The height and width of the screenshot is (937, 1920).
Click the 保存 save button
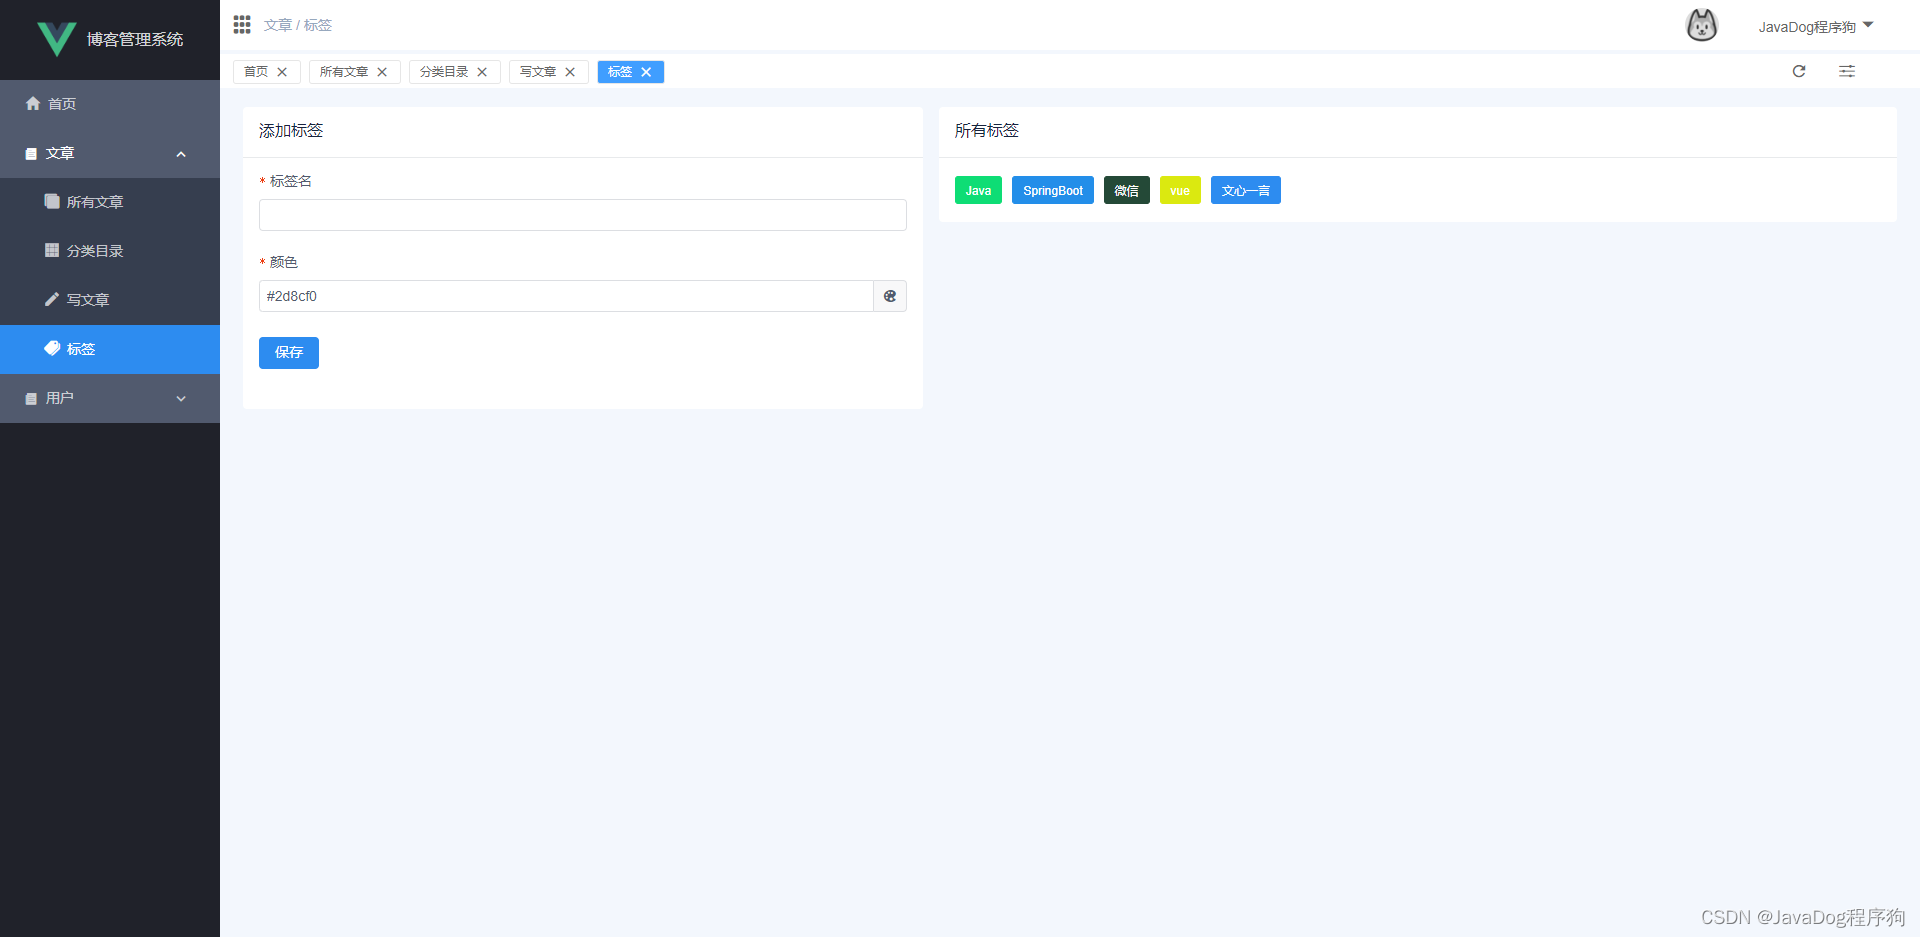288,352
